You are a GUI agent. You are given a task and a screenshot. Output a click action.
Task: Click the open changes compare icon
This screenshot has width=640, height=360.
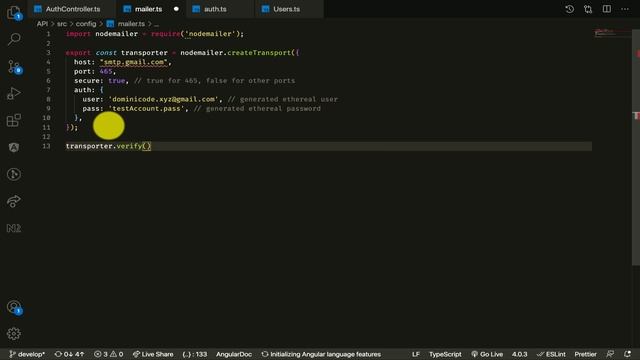(588, 9)
